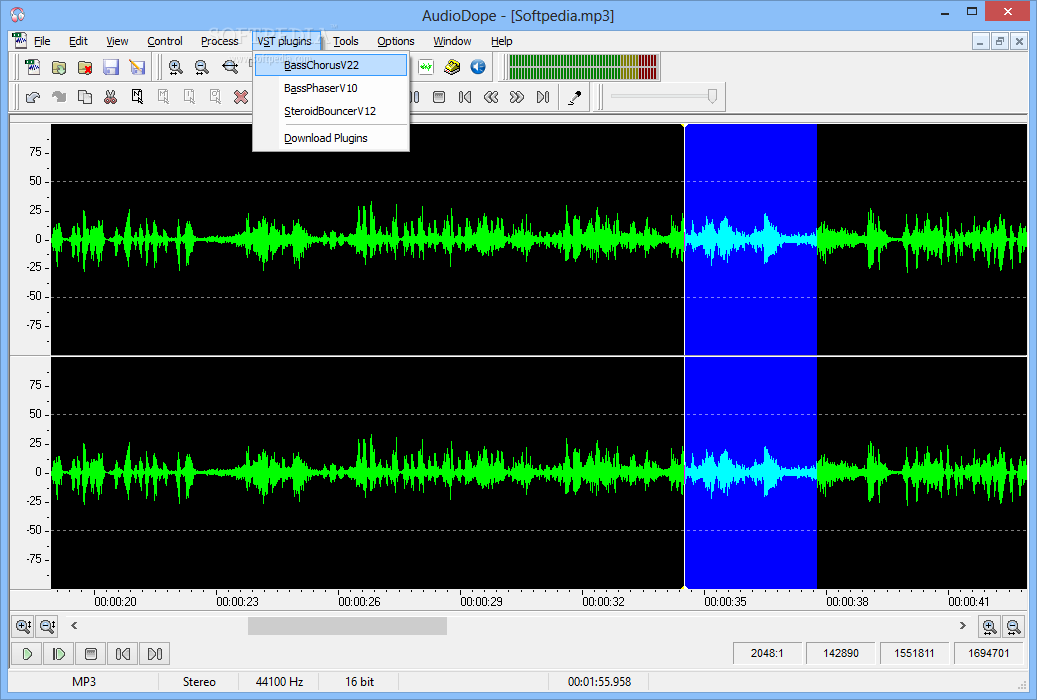Go to end with the bottom transport button

(155, 654)
